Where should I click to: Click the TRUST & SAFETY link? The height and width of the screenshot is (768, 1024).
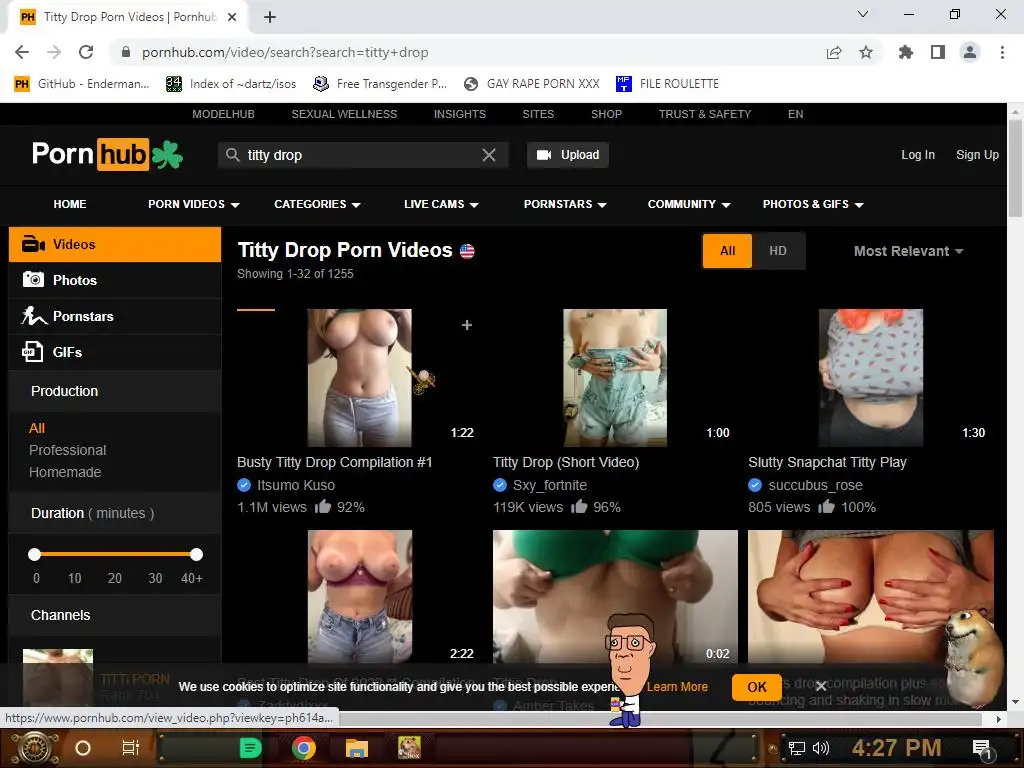click(705, 114)
